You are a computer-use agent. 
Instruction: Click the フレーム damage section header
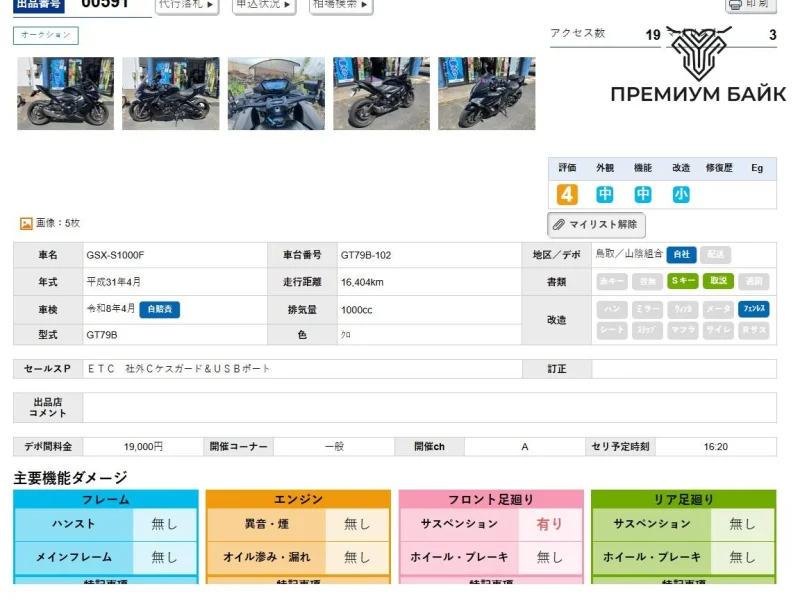[x=105, y=499]
